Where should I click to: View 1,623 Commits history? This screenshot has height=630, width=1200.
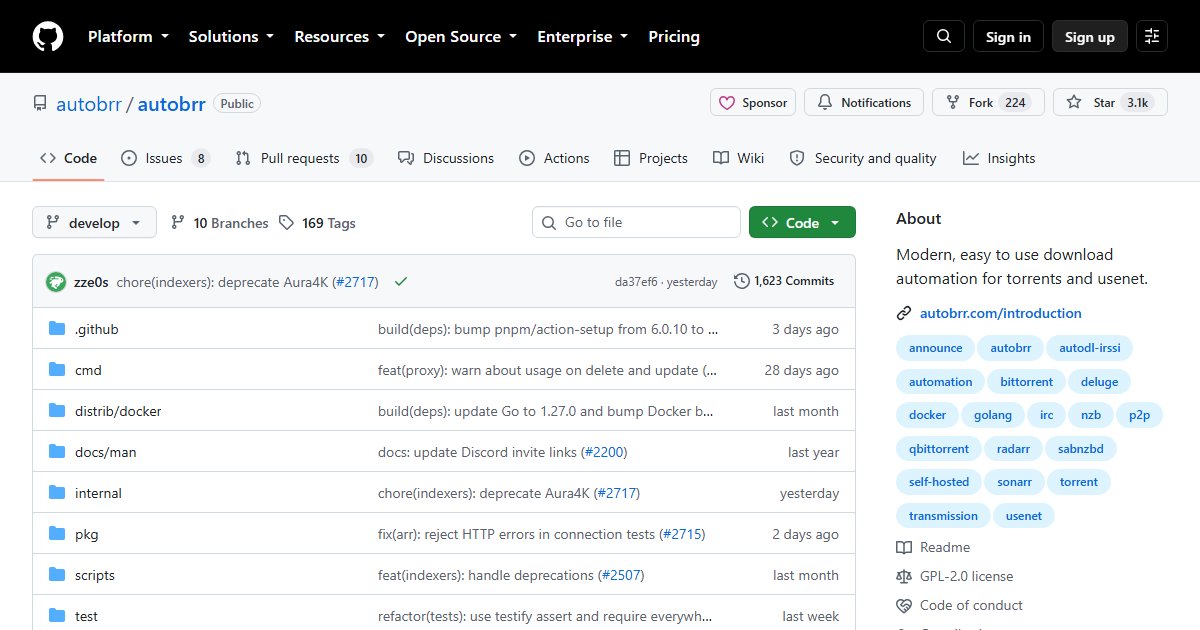pos(784,281)
